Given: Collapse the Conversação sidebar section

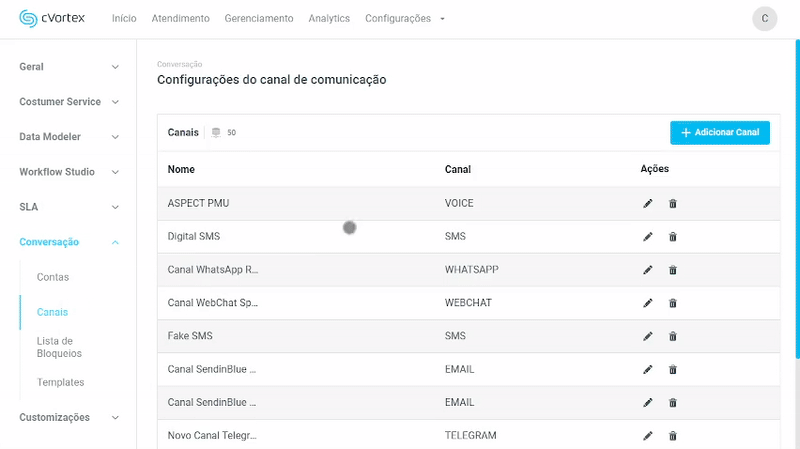Looking at the screenshot, I should [x=67, y=242].
